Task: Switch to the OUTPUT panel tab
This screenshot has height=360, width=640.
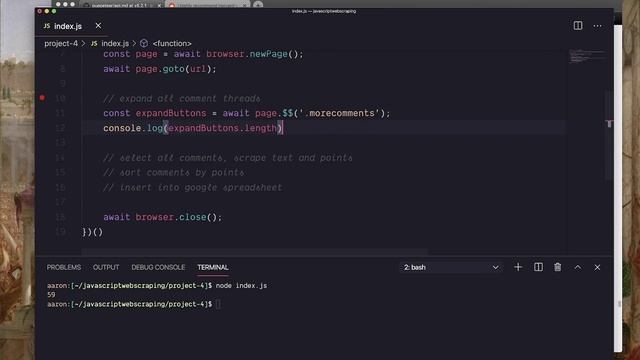Action: click(x=106, y=267)
